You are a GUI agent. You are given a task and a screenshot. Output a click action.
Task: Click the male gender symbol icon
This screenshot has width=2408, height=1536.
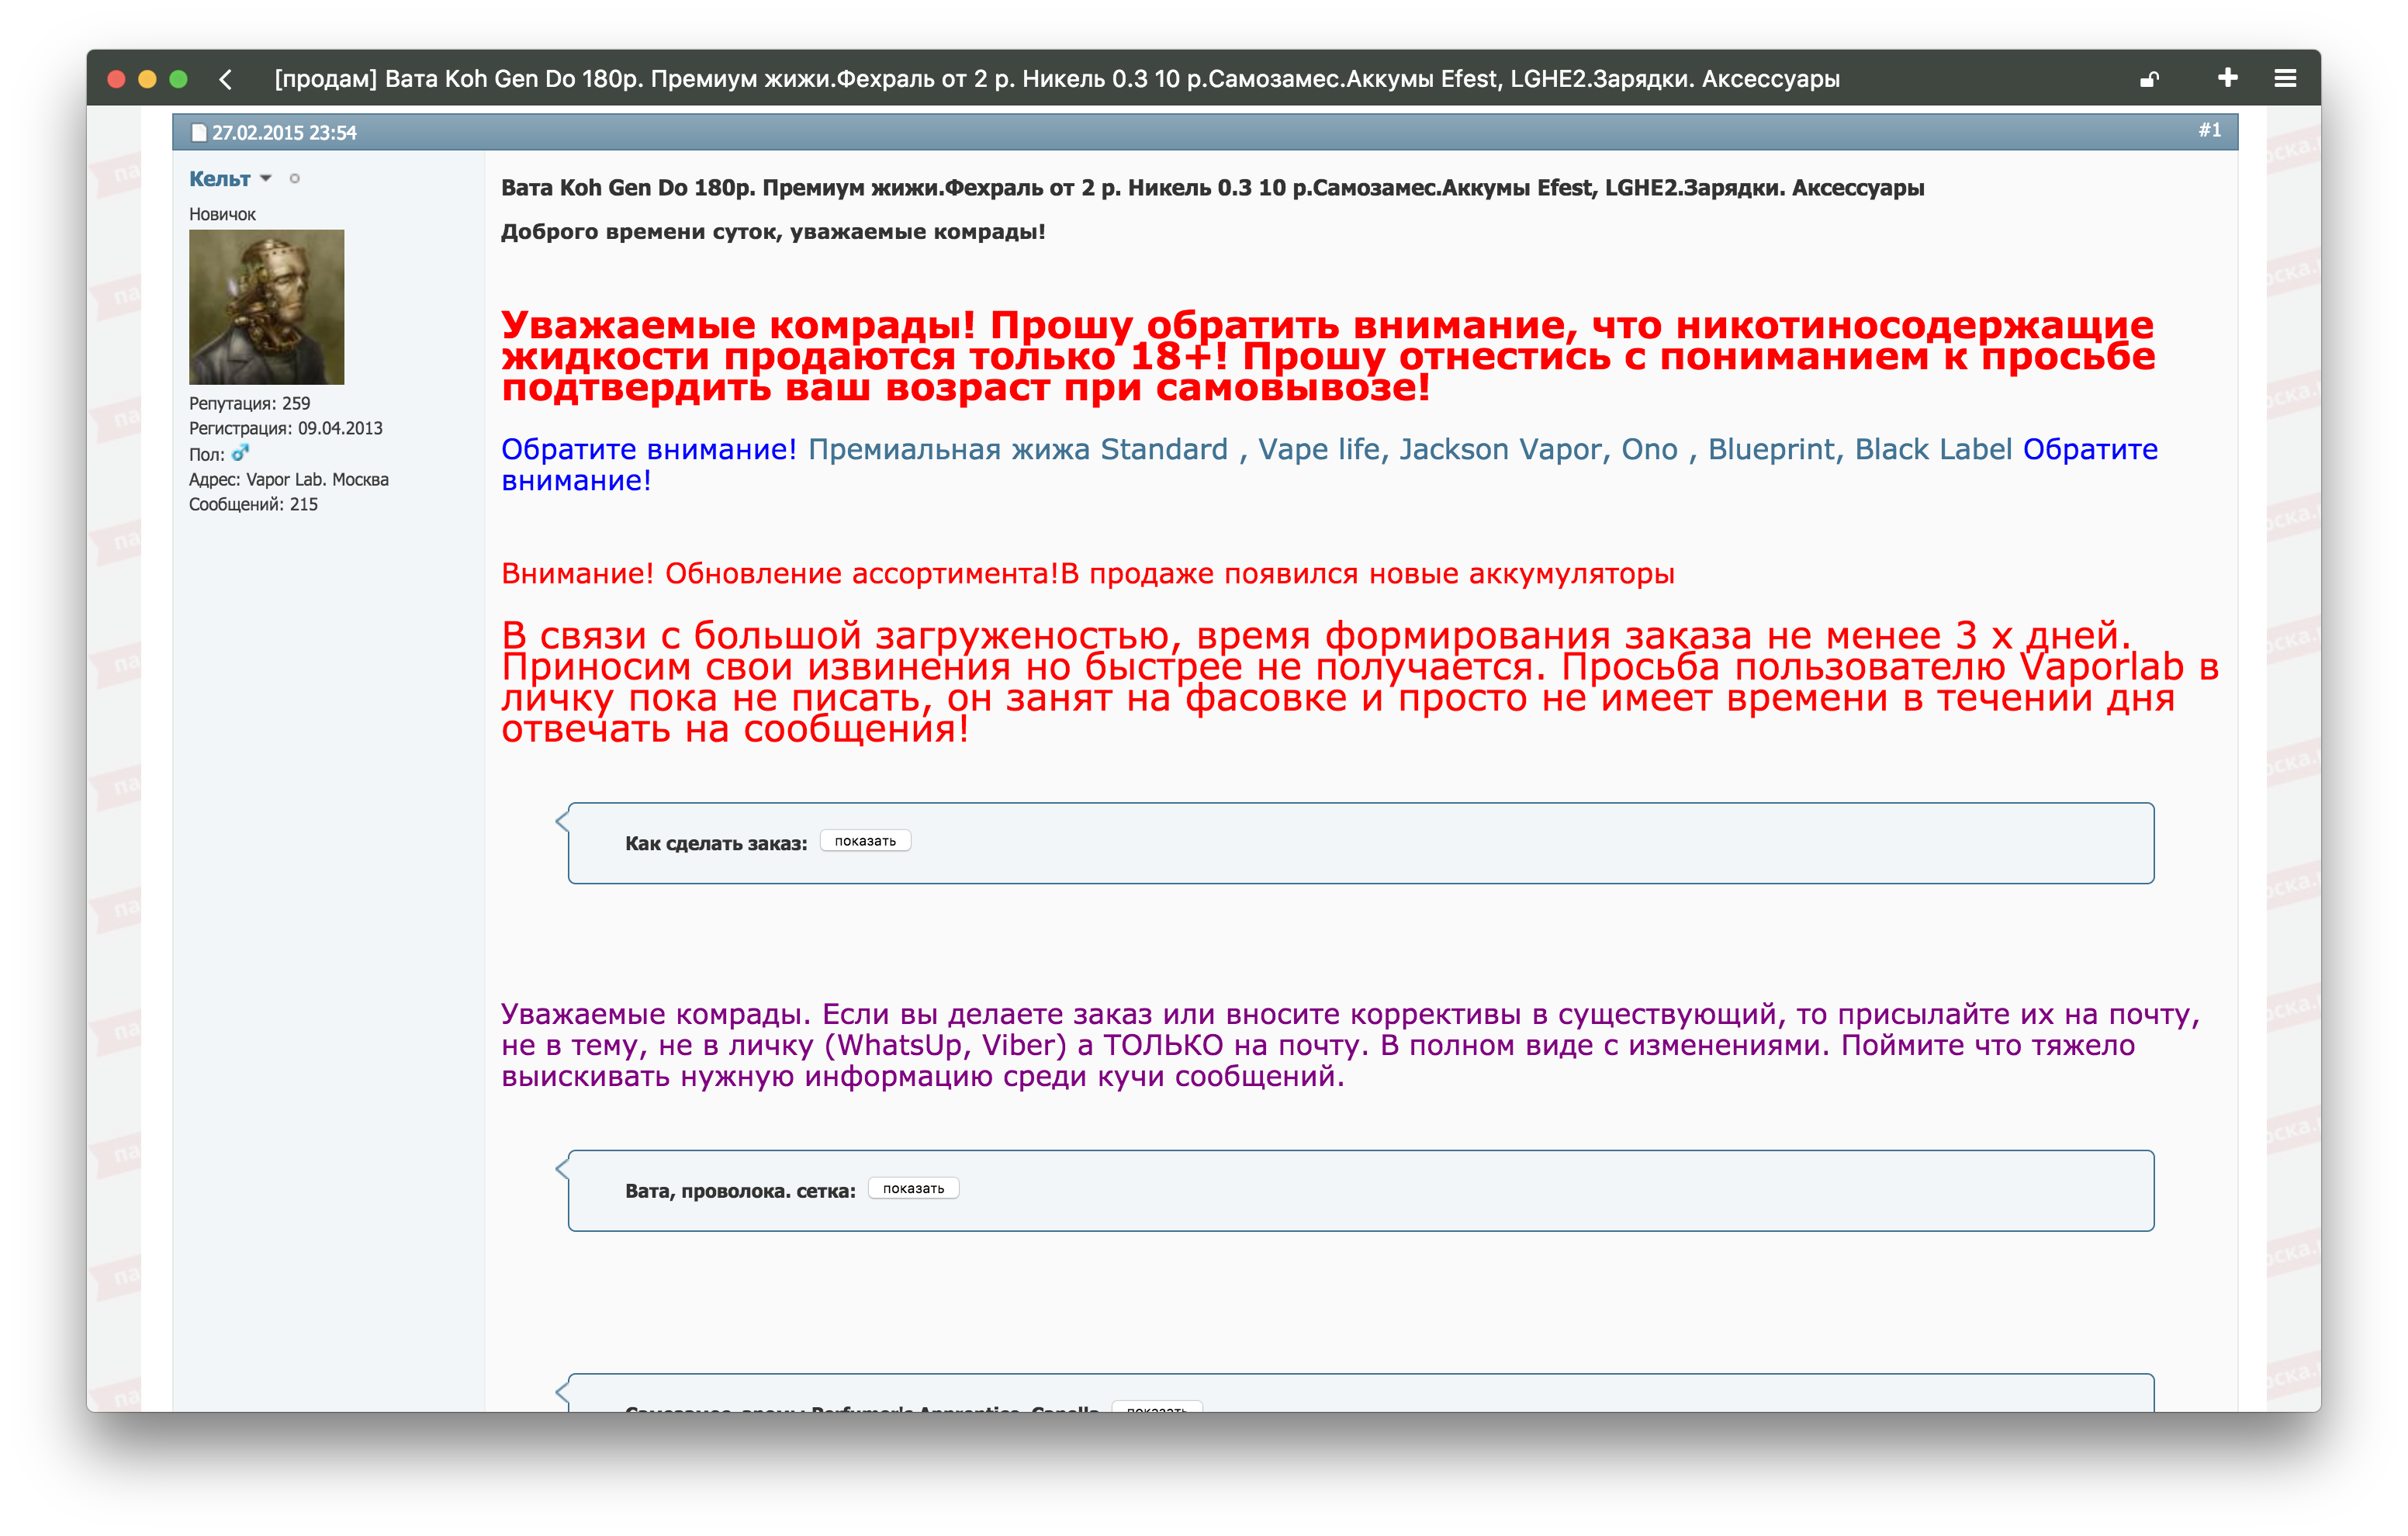tap(240, 453)
